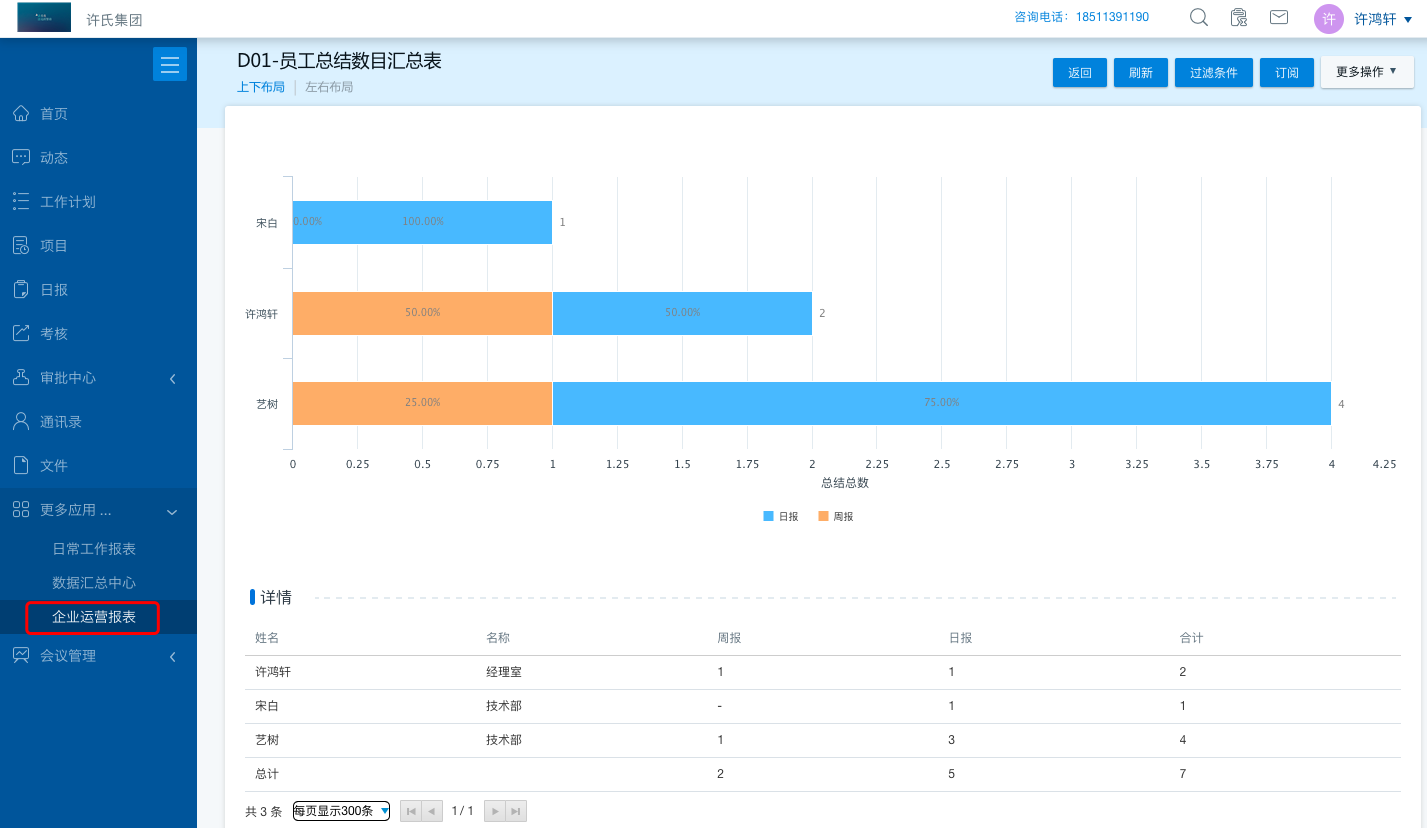Open 更多操作 dropdown button
1427x828 pixels.
pos(1367,72)
